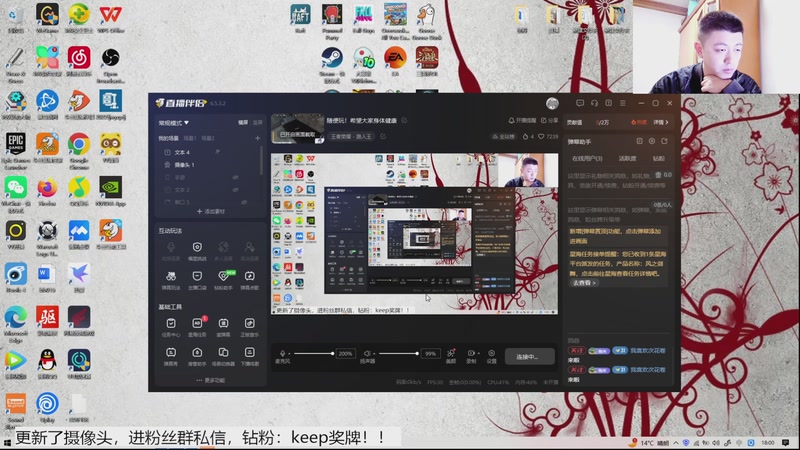This screenshot has height=450, width=800.
Task: Toggle visibility of the hidden source below 文本 2
Action: [244, 202]
